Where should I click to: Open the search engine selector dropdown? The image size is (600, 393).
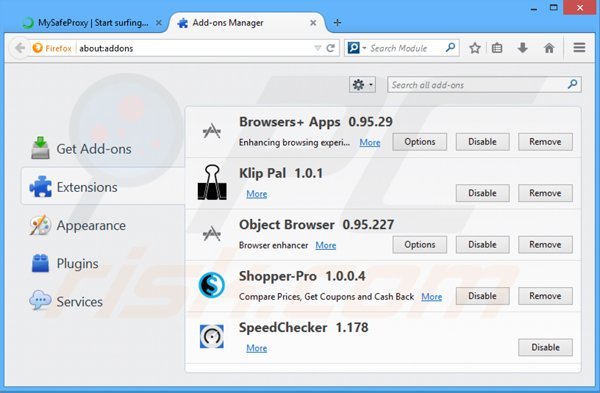[x=357, y=48]
